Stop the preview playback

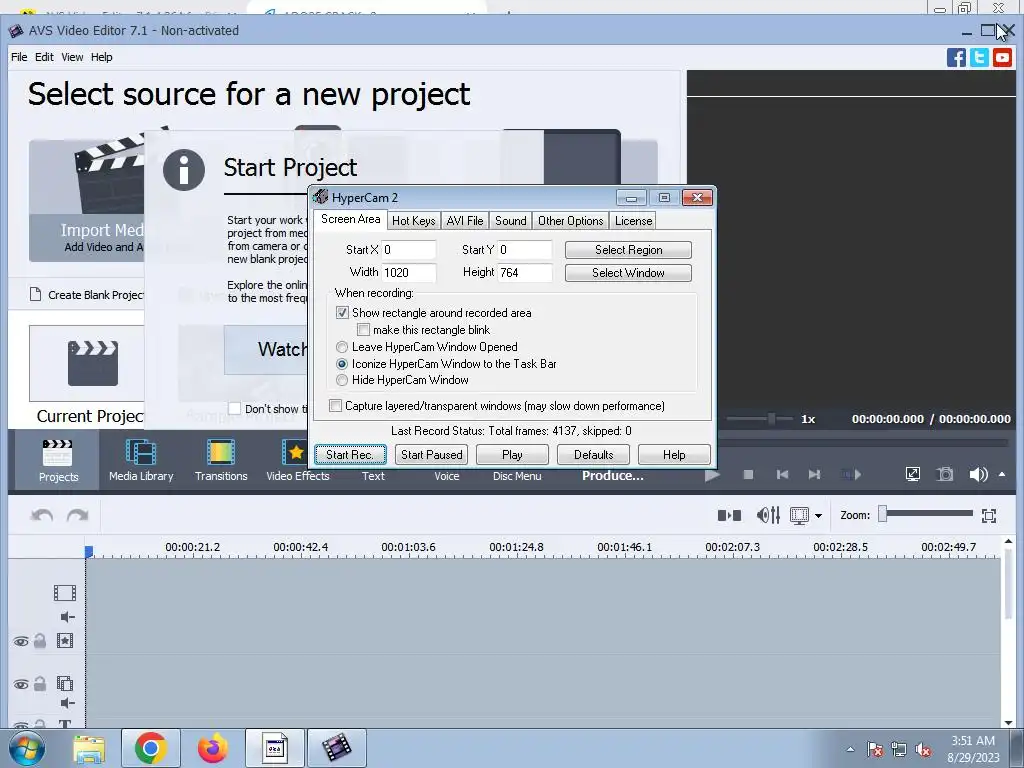pos(748,475)
